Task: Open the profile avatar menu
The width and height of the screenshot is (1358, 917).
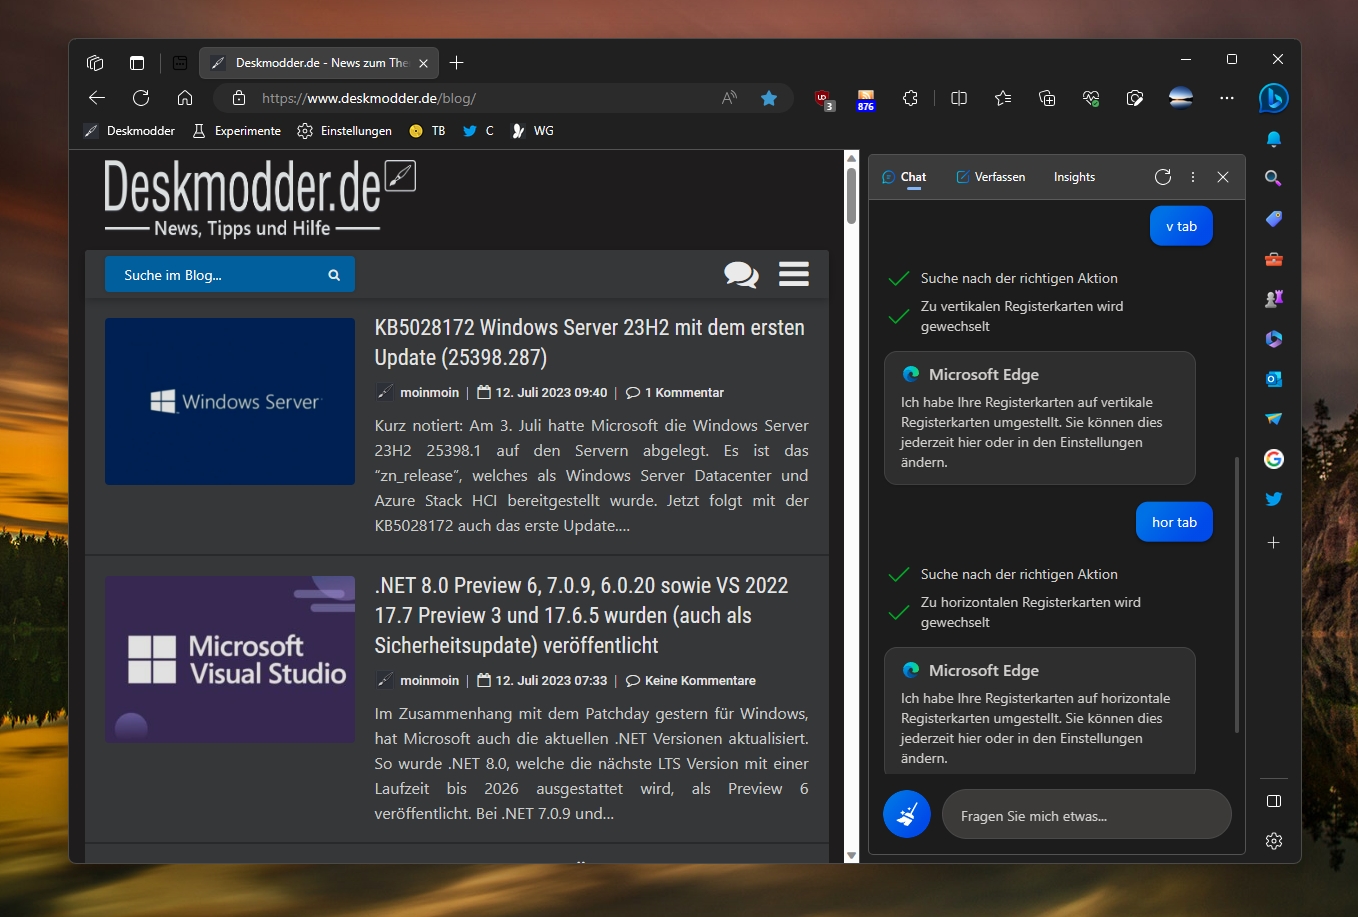Action: (x=1181, y=98)
